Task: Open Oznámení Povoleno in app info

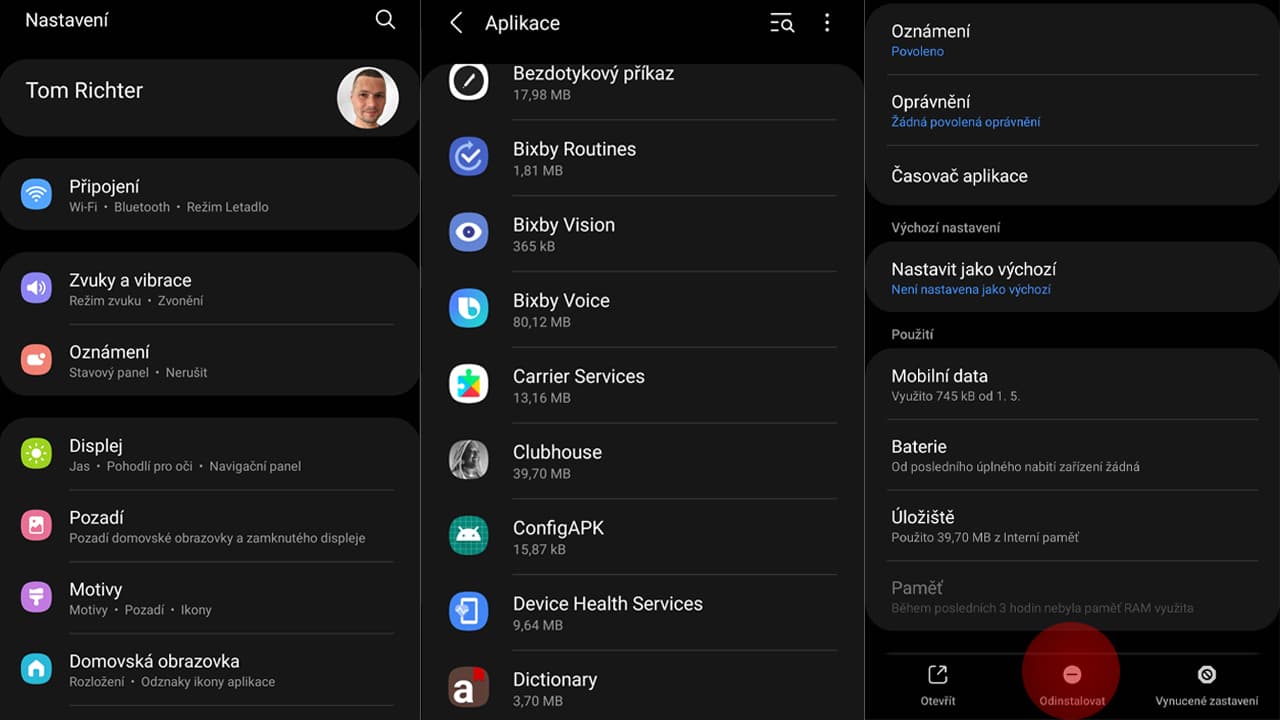Action: pyautogui.click(x=1072, y=40)
